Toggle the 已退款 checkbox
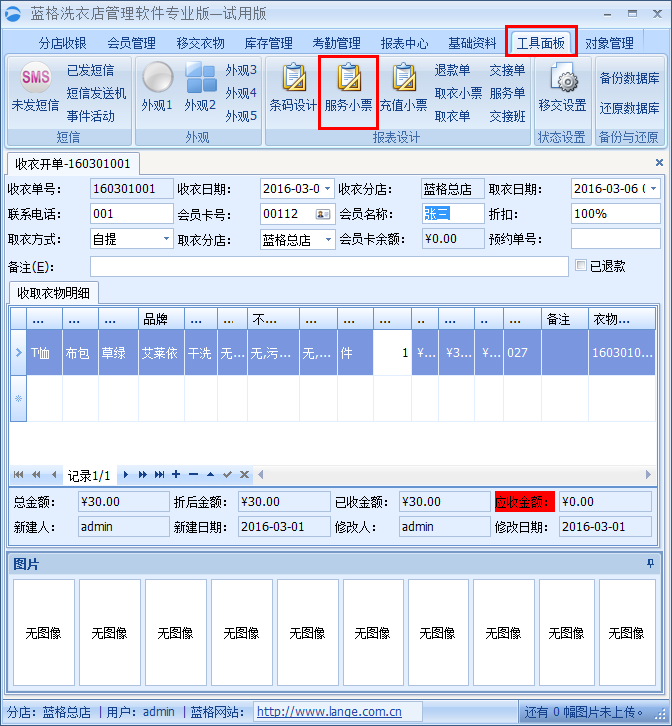The image size is (672, 726). tap(580, 265)
